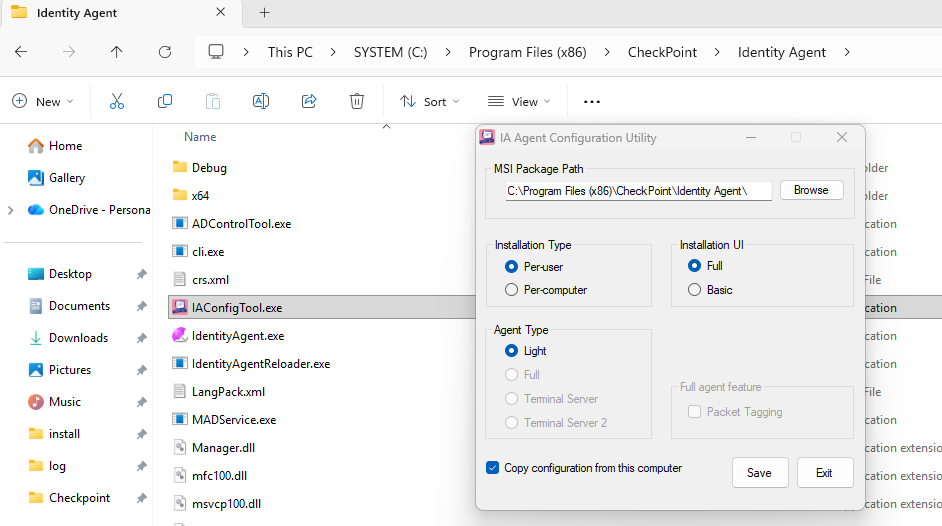Screen dimensions: 942x526
Task: Click the Save button
Action: [759, 473]
